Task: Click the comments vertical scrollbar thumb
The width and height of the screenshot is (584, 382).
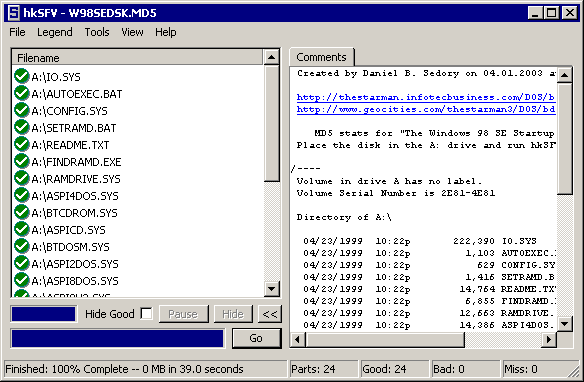Action: click(x=565, y=139)
